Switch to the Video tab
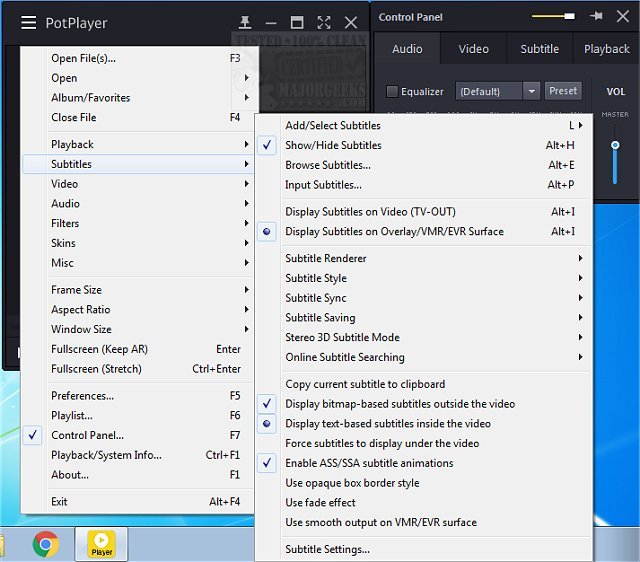This screenshot has height=562, width=640. coord(473,48)
